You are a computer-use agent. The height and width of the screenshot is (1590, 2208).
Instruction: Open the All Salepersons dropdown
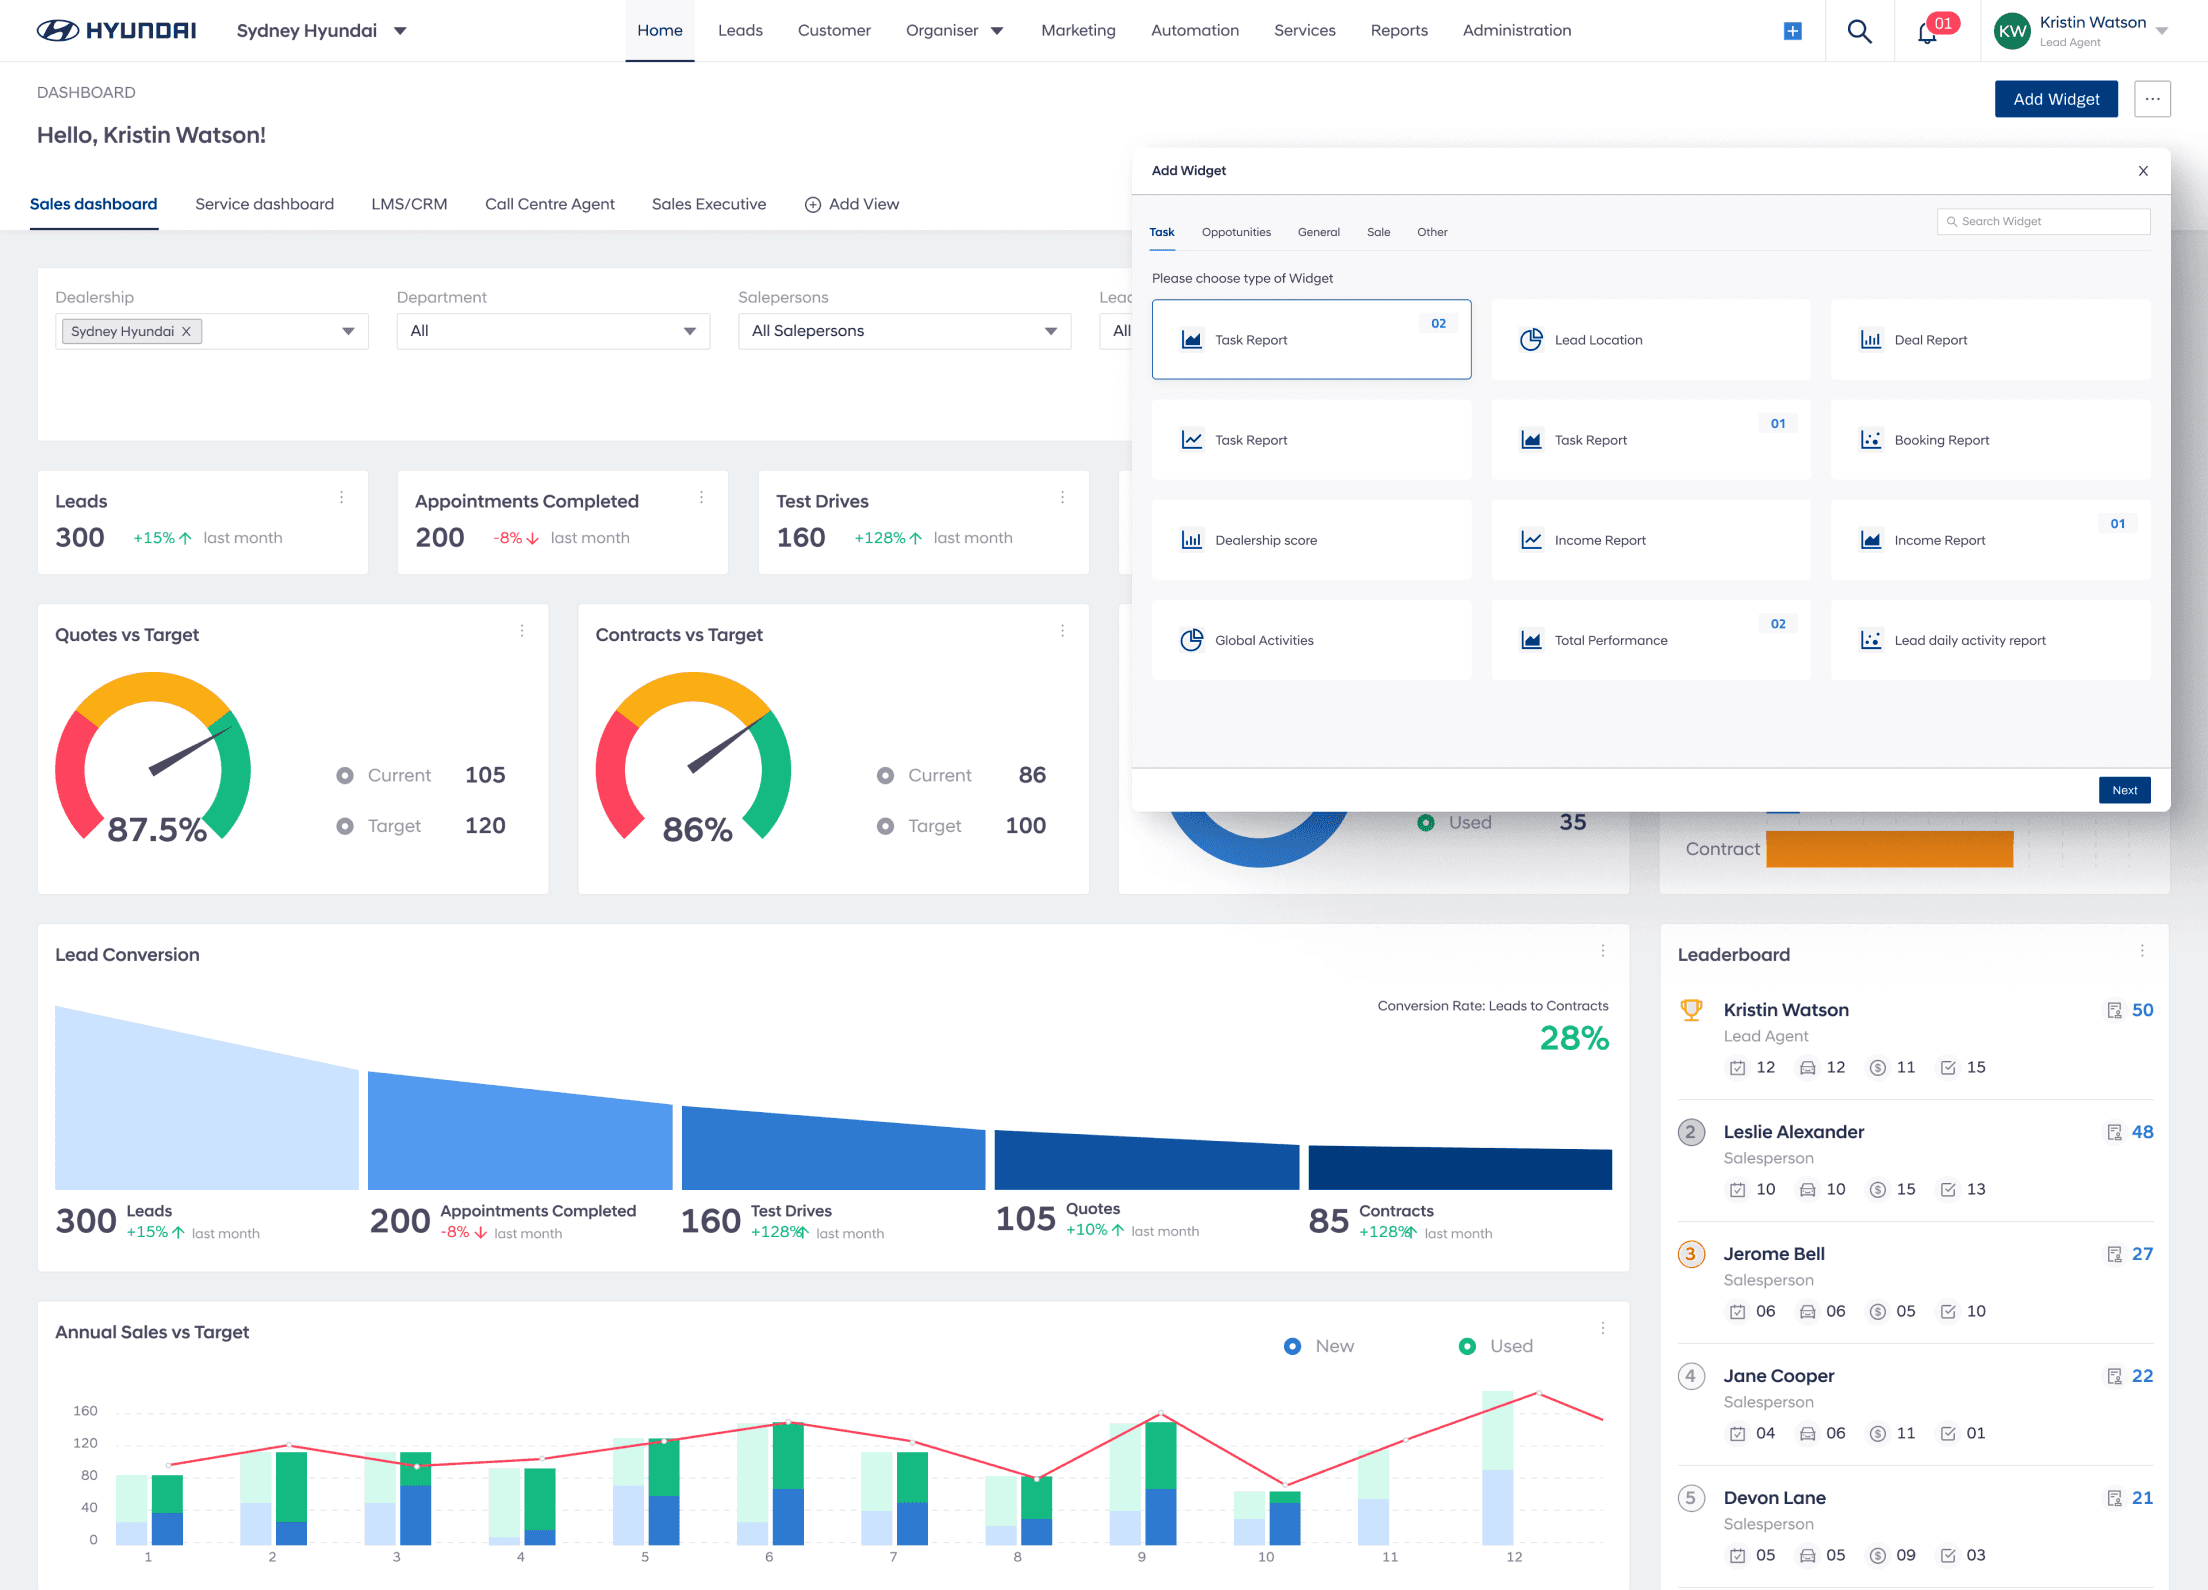(904, 331)
